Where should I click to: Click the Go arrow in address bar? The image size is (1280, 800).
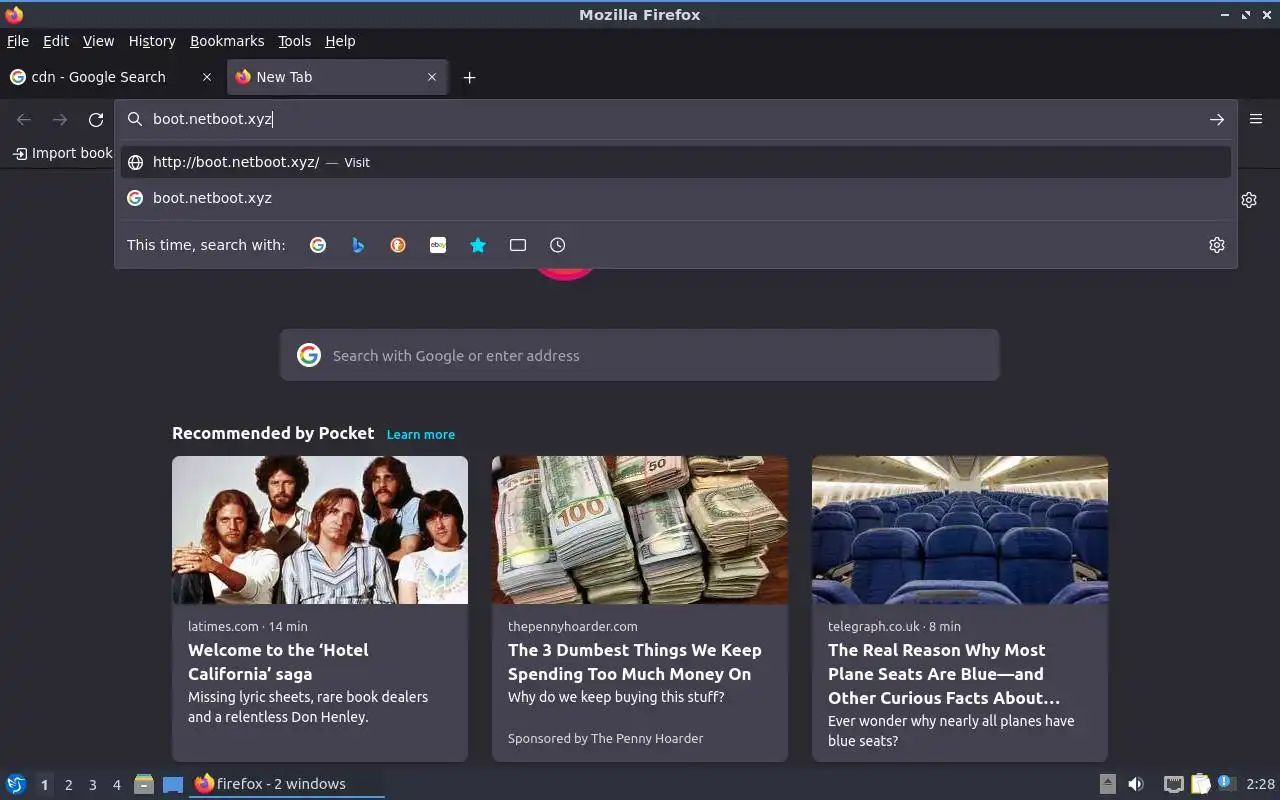pos(1216,119)
